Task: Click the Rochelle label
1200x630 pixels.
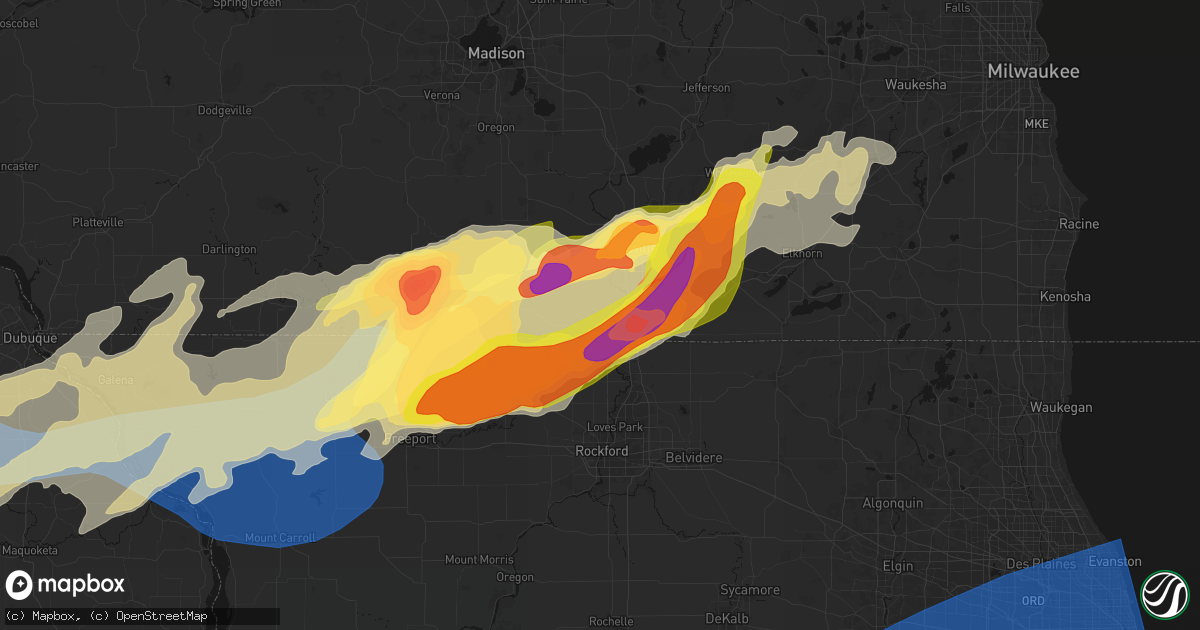Action: pyautogui.click(x=610, y=621)
